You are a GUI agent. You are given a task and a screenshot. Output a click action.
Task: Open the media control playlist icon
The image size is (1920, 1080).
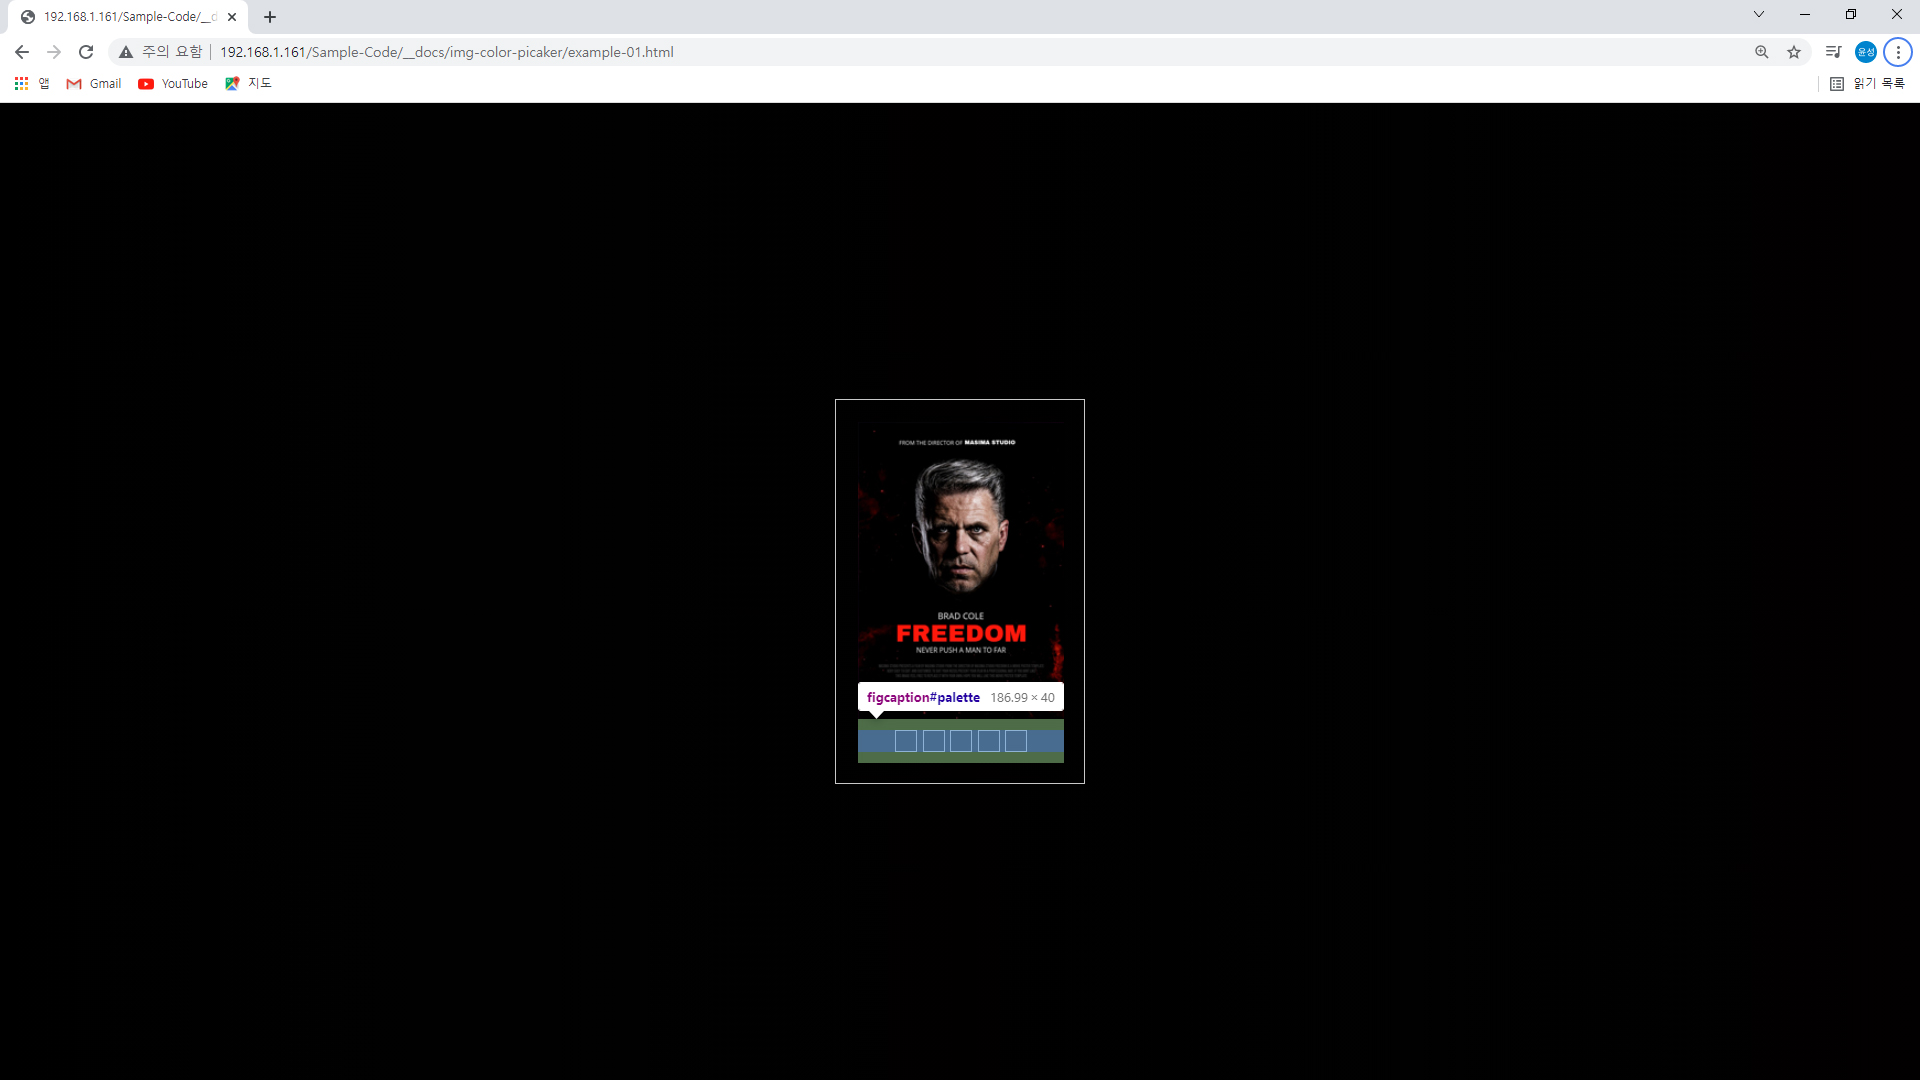coord(1833,52)
